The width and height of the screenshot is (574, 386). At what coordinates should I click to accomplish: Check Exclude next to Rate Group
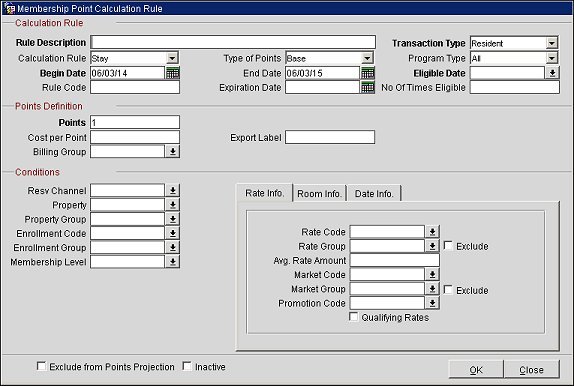click(x=448, y=246)
